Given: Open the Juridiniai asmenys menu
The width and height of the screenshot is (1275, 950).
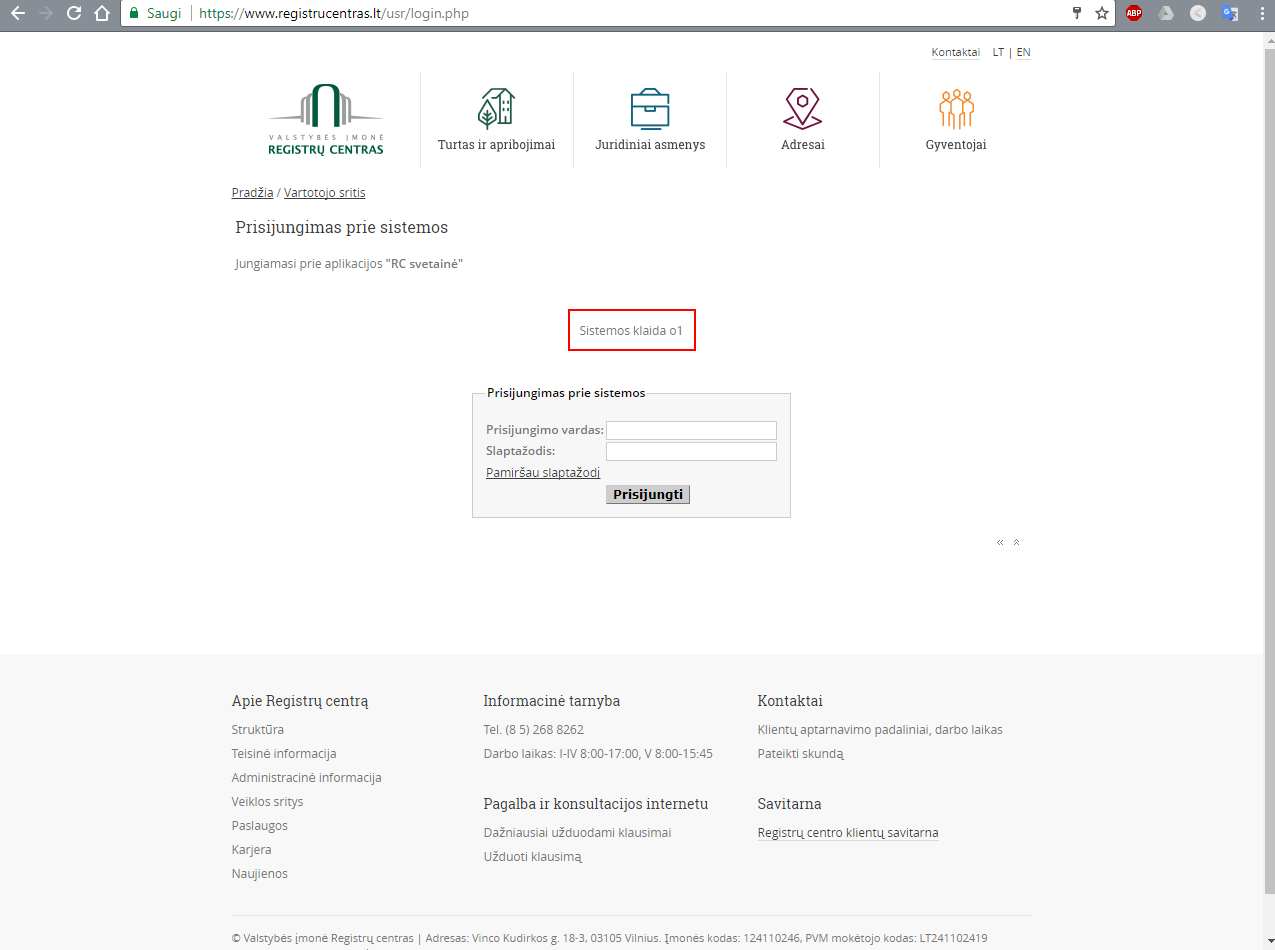Looking at the screenshot, I should (650, 145).
